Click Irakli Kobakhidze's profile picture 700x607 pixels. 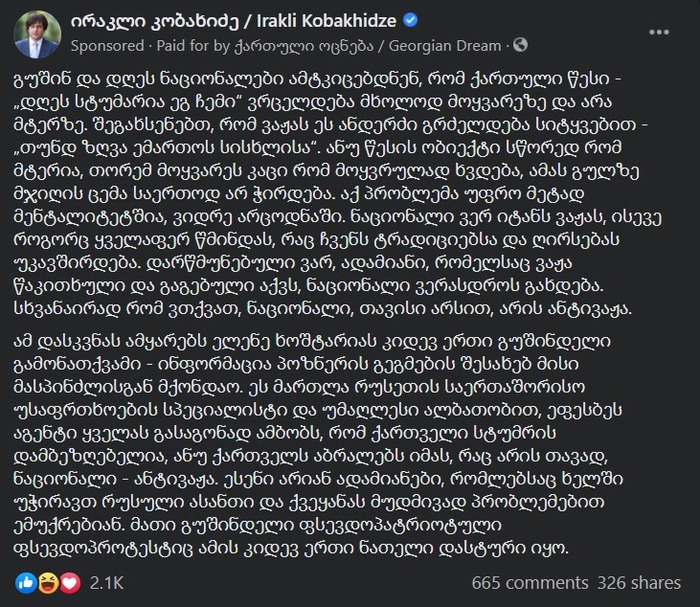(36, 36)
